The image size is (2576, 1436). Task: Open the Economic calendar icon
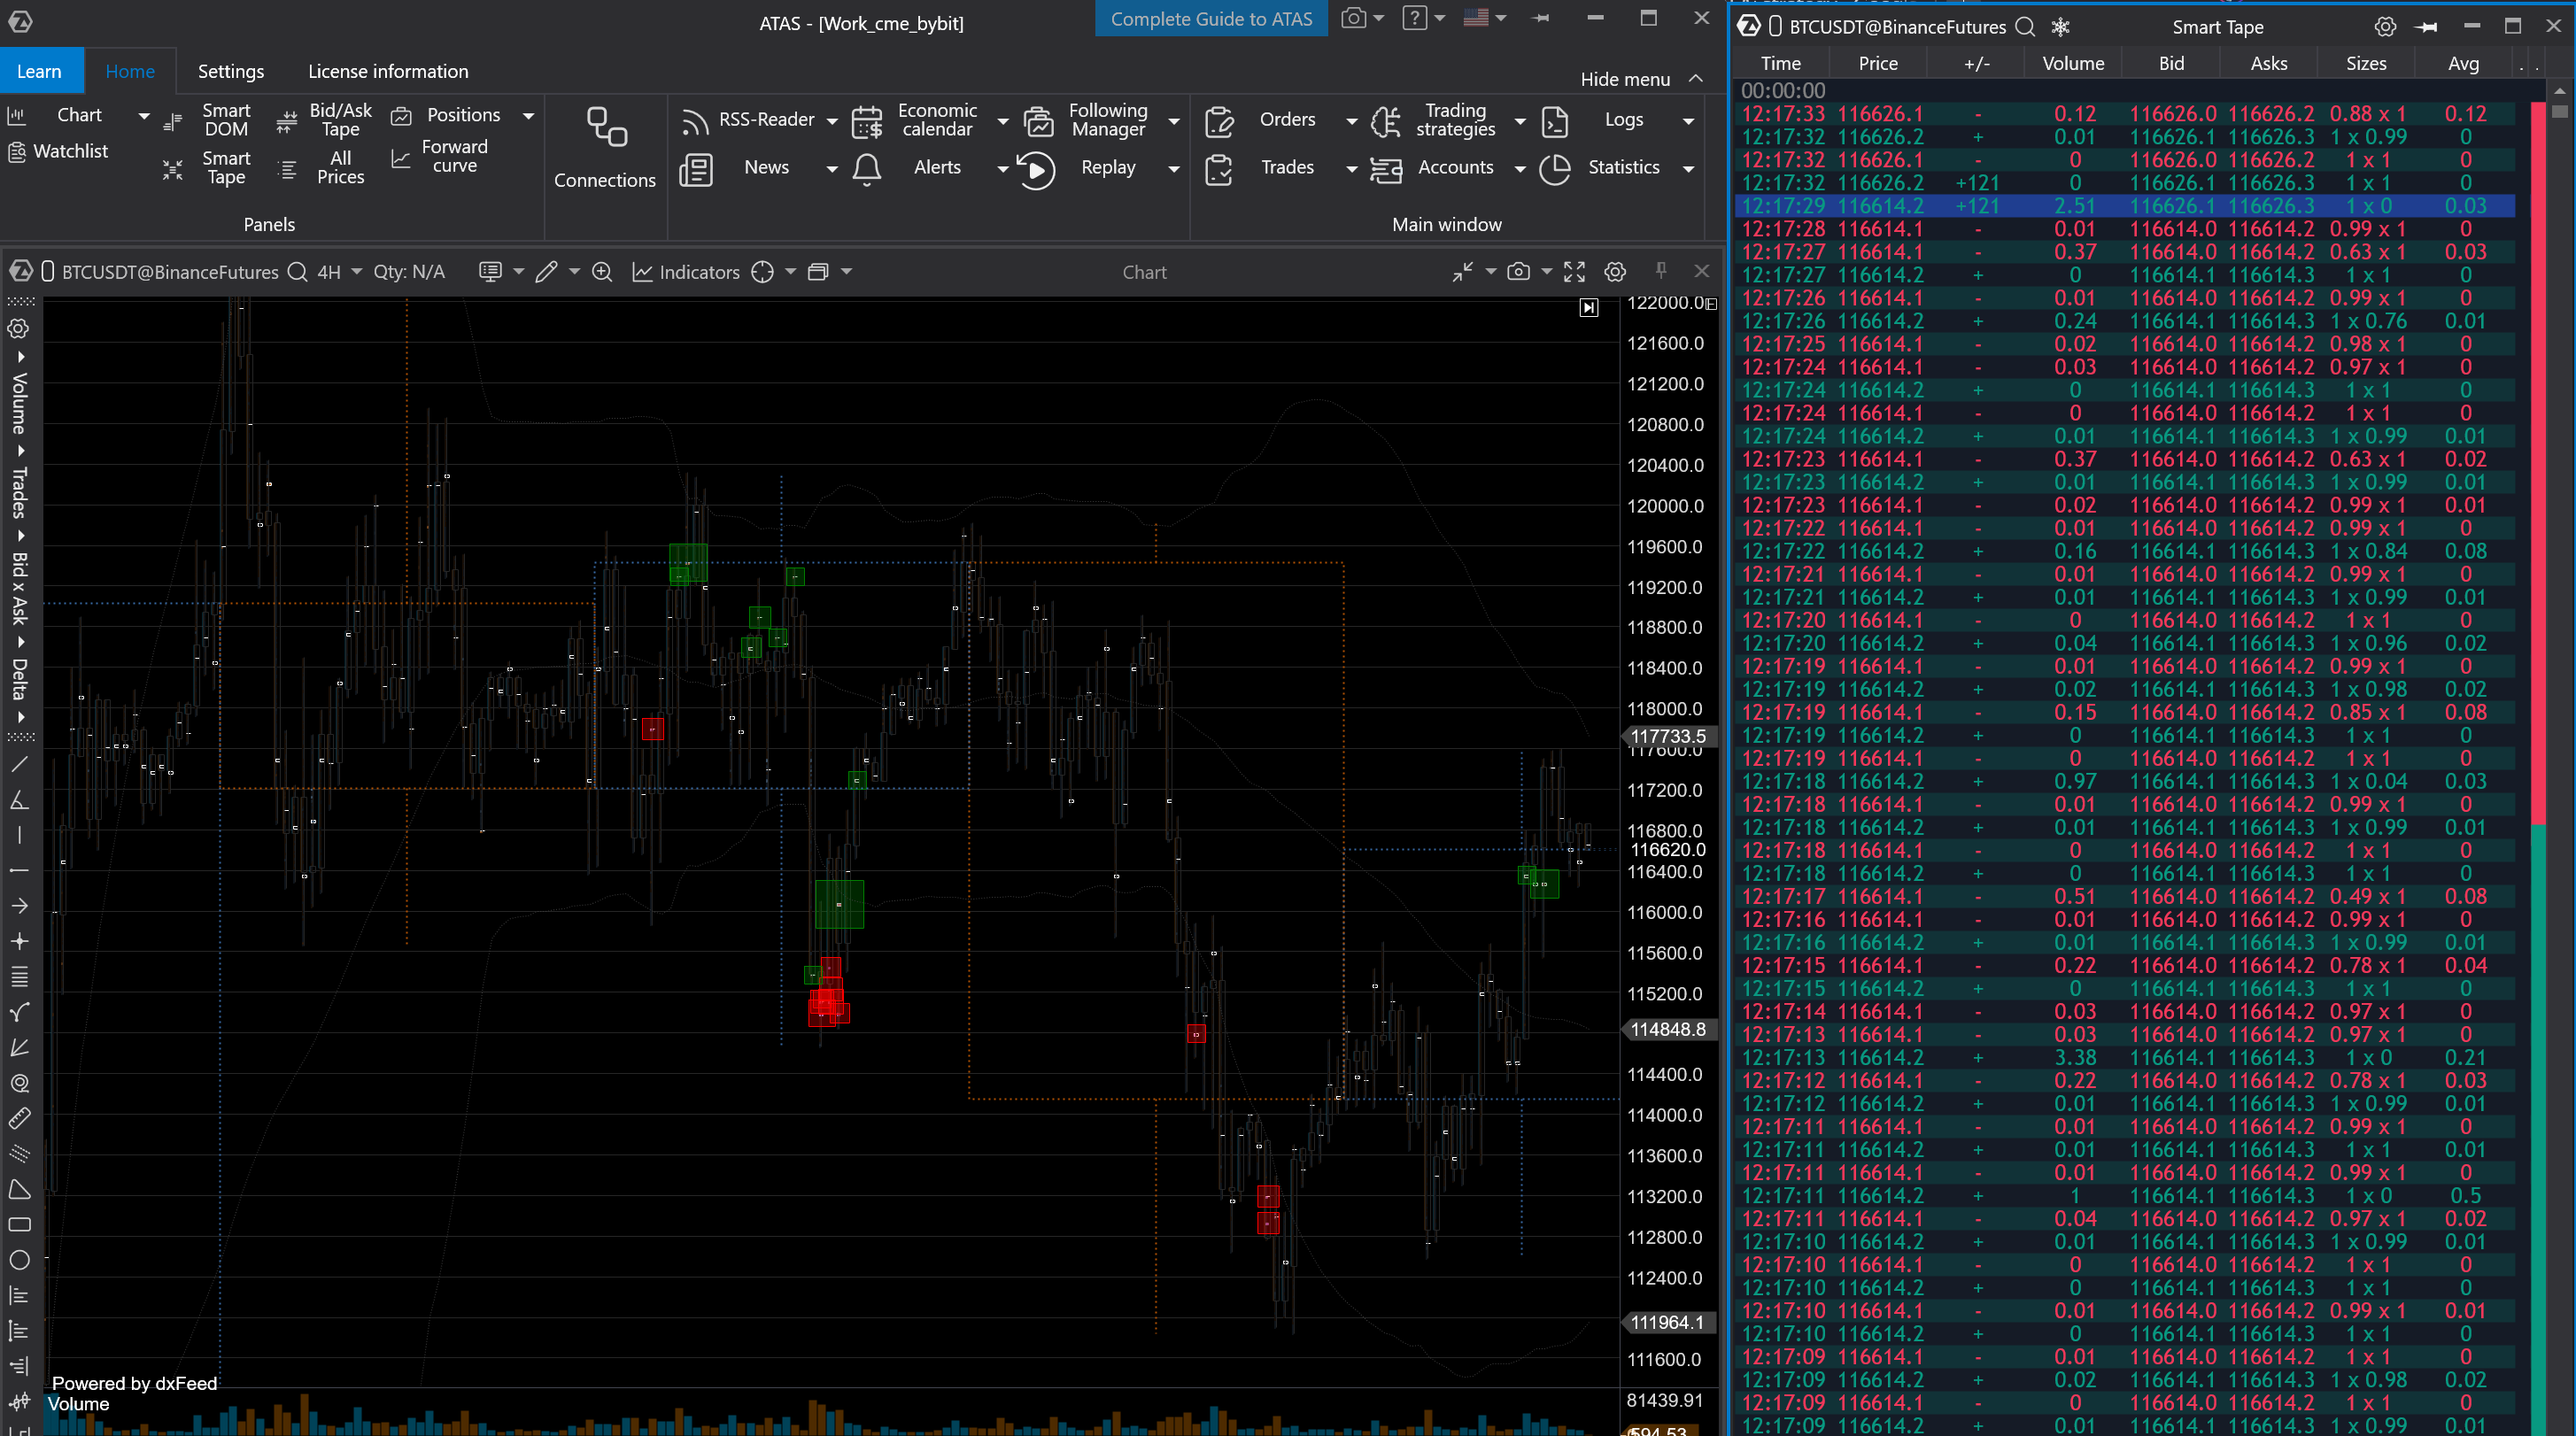click(866, 121)
